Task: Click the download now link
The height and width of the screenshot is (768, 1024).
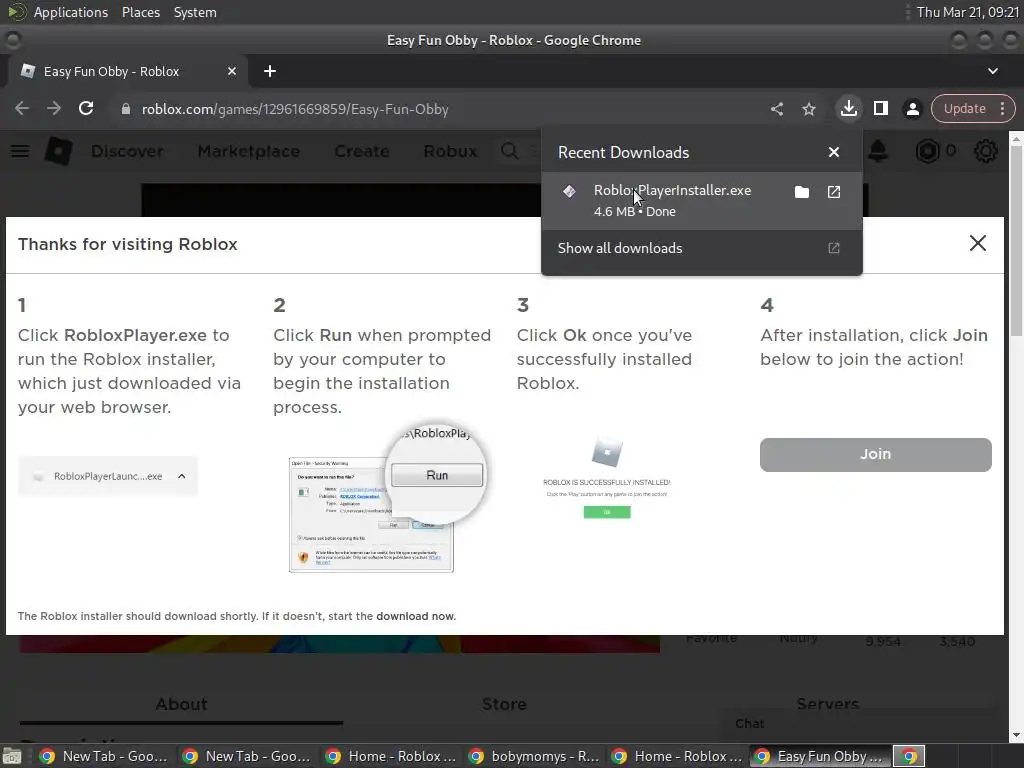Action: 415,616
